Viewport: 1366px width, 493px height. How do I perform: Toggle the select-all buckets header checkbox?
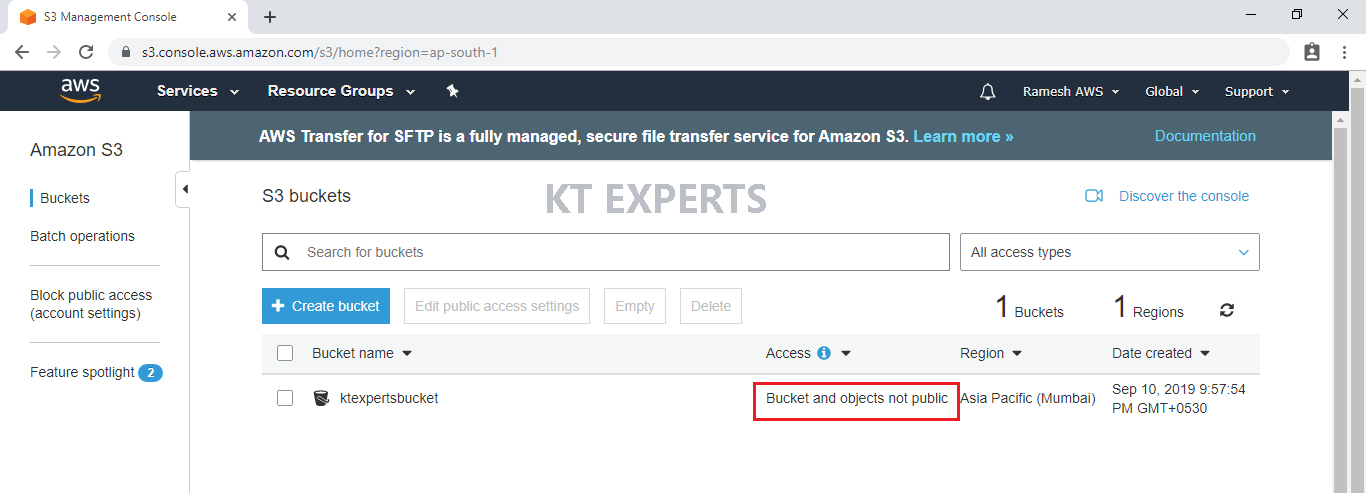pos(285,353)
